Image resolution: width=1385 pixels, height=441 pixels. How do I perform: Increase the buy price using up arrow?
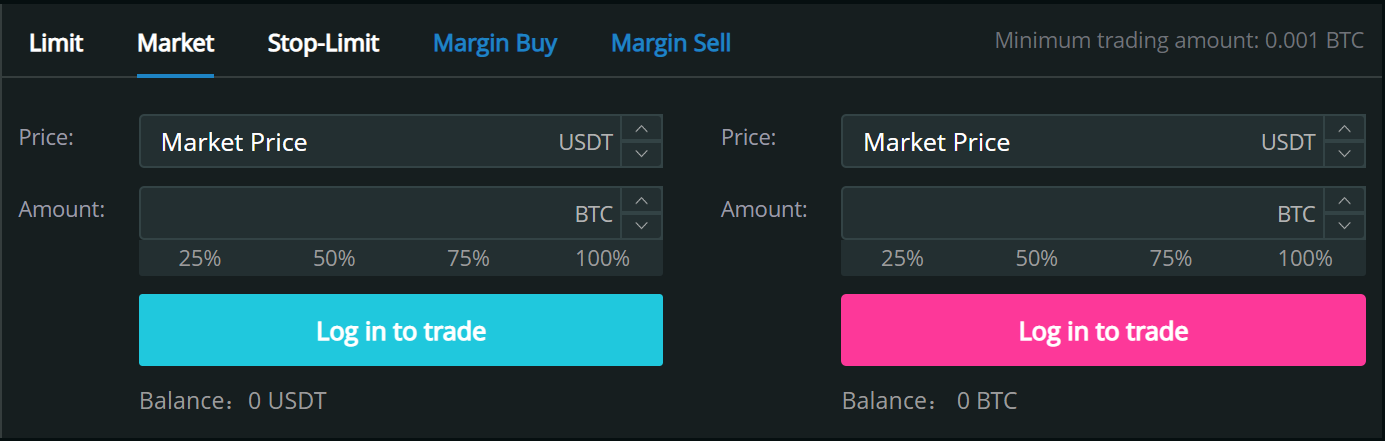(642, 129)
